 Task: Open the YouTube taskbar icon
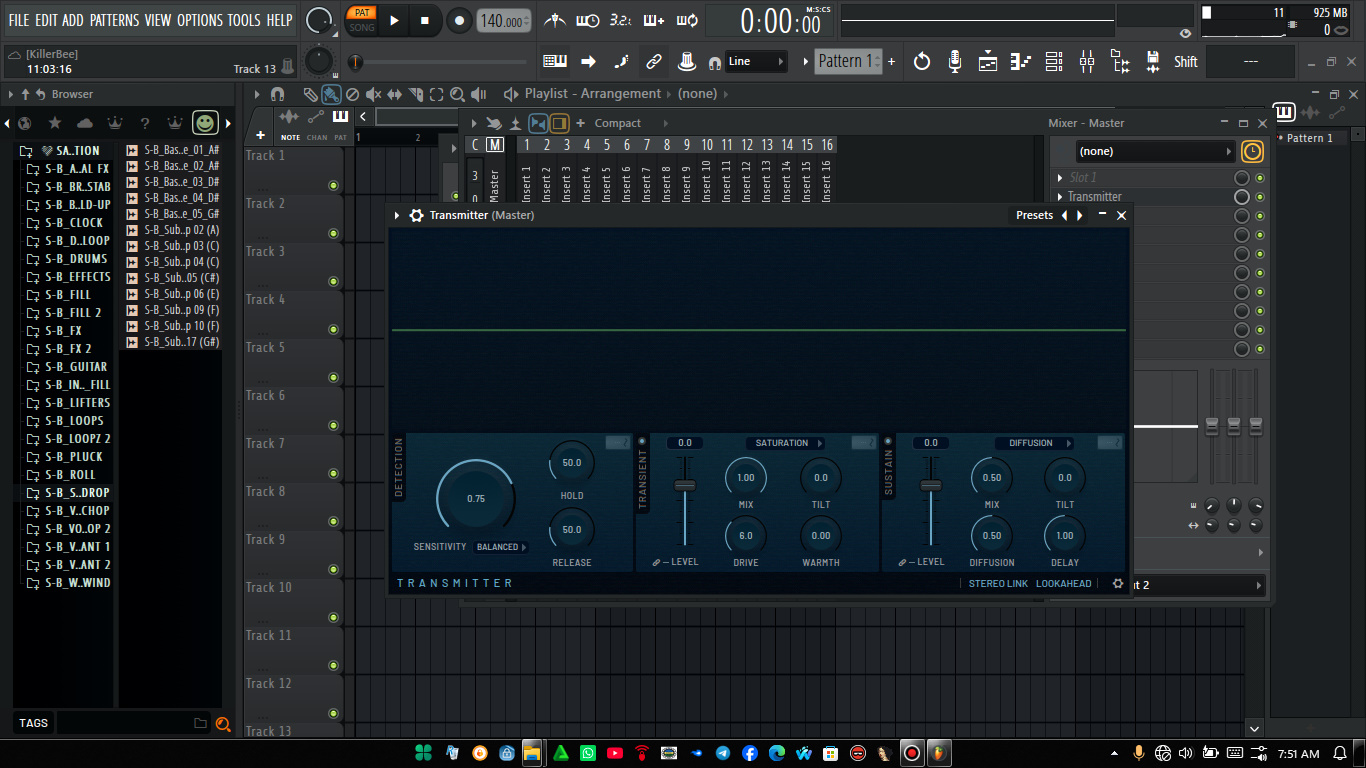[615, 753]
